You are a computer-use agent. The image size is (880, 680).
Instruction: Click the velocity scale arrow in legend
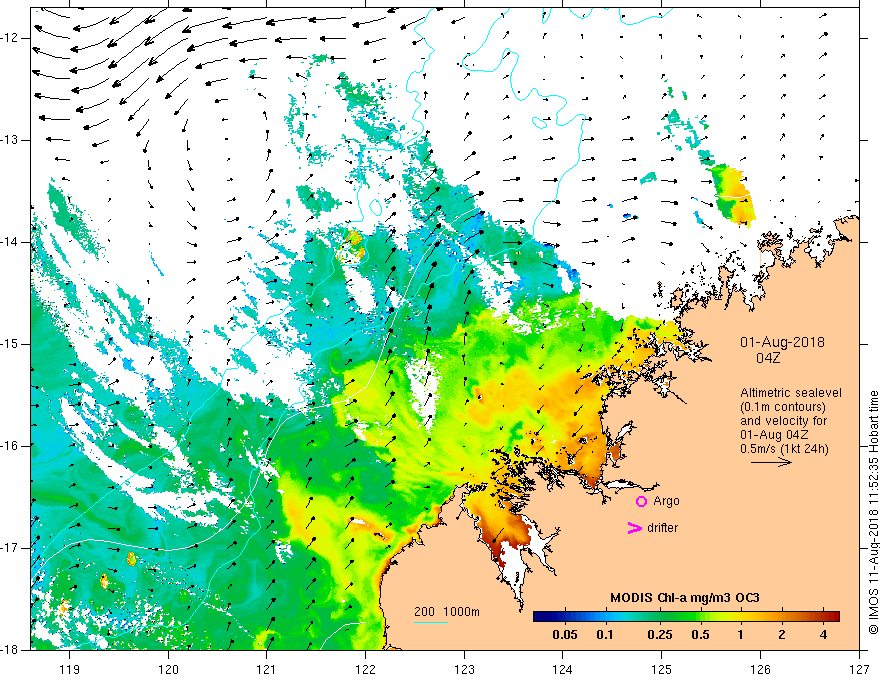[771, 462]
